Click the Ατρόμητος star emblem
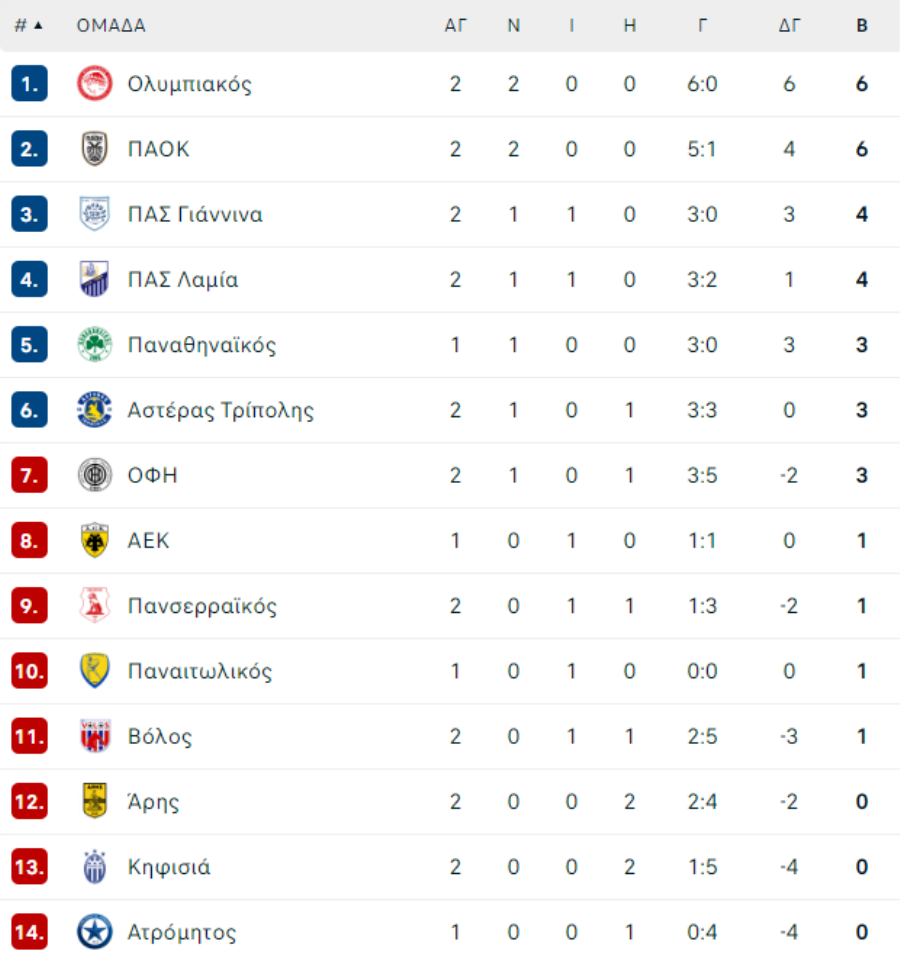Image resolution: width=900 pixels, height=960 pixels. (x=94, y=931)
